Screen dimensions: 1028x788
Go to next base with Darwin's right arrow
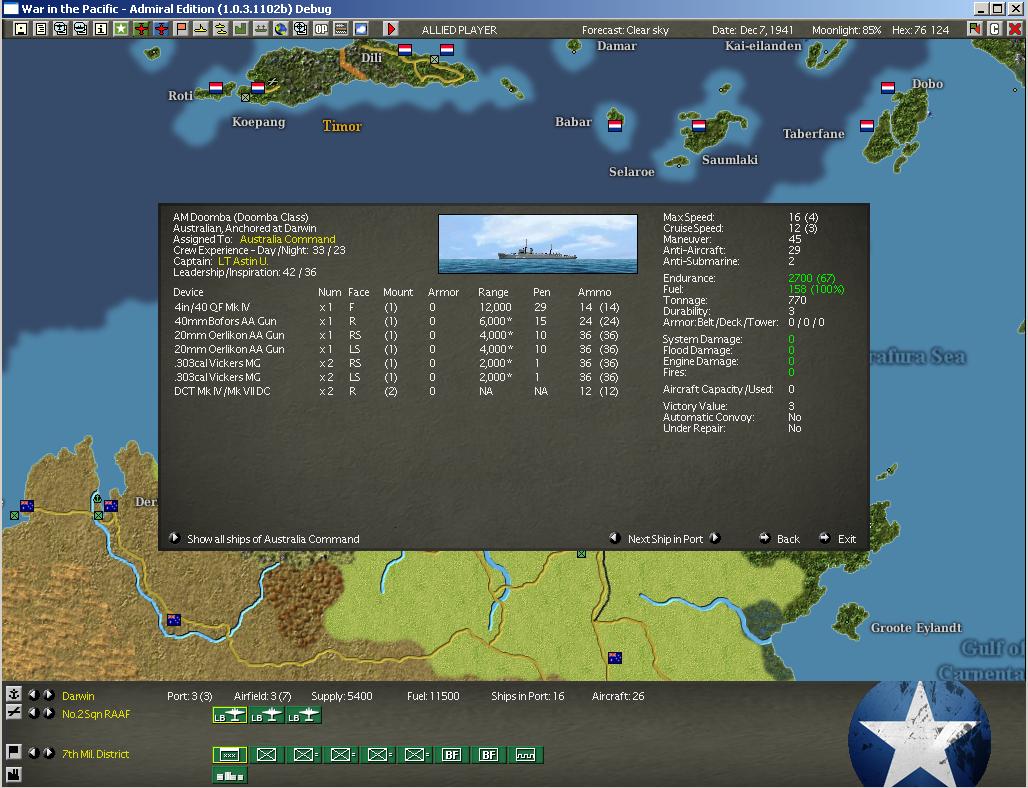coord(48,695)
